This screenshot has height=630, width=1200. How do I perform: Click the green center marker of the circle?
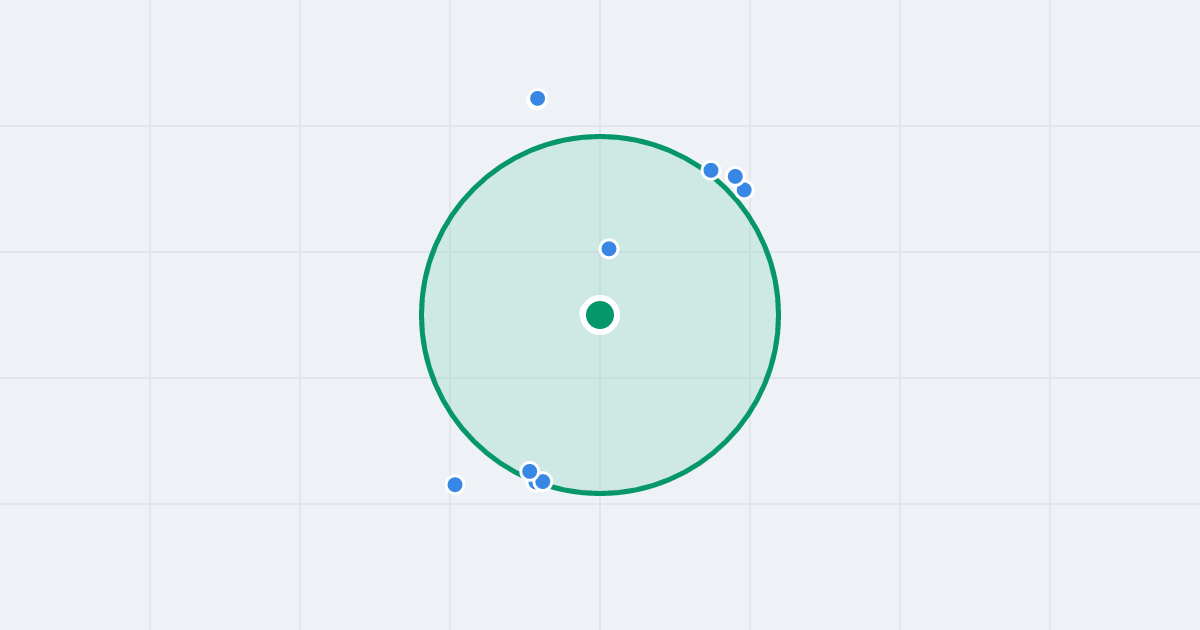pos(600,315)
